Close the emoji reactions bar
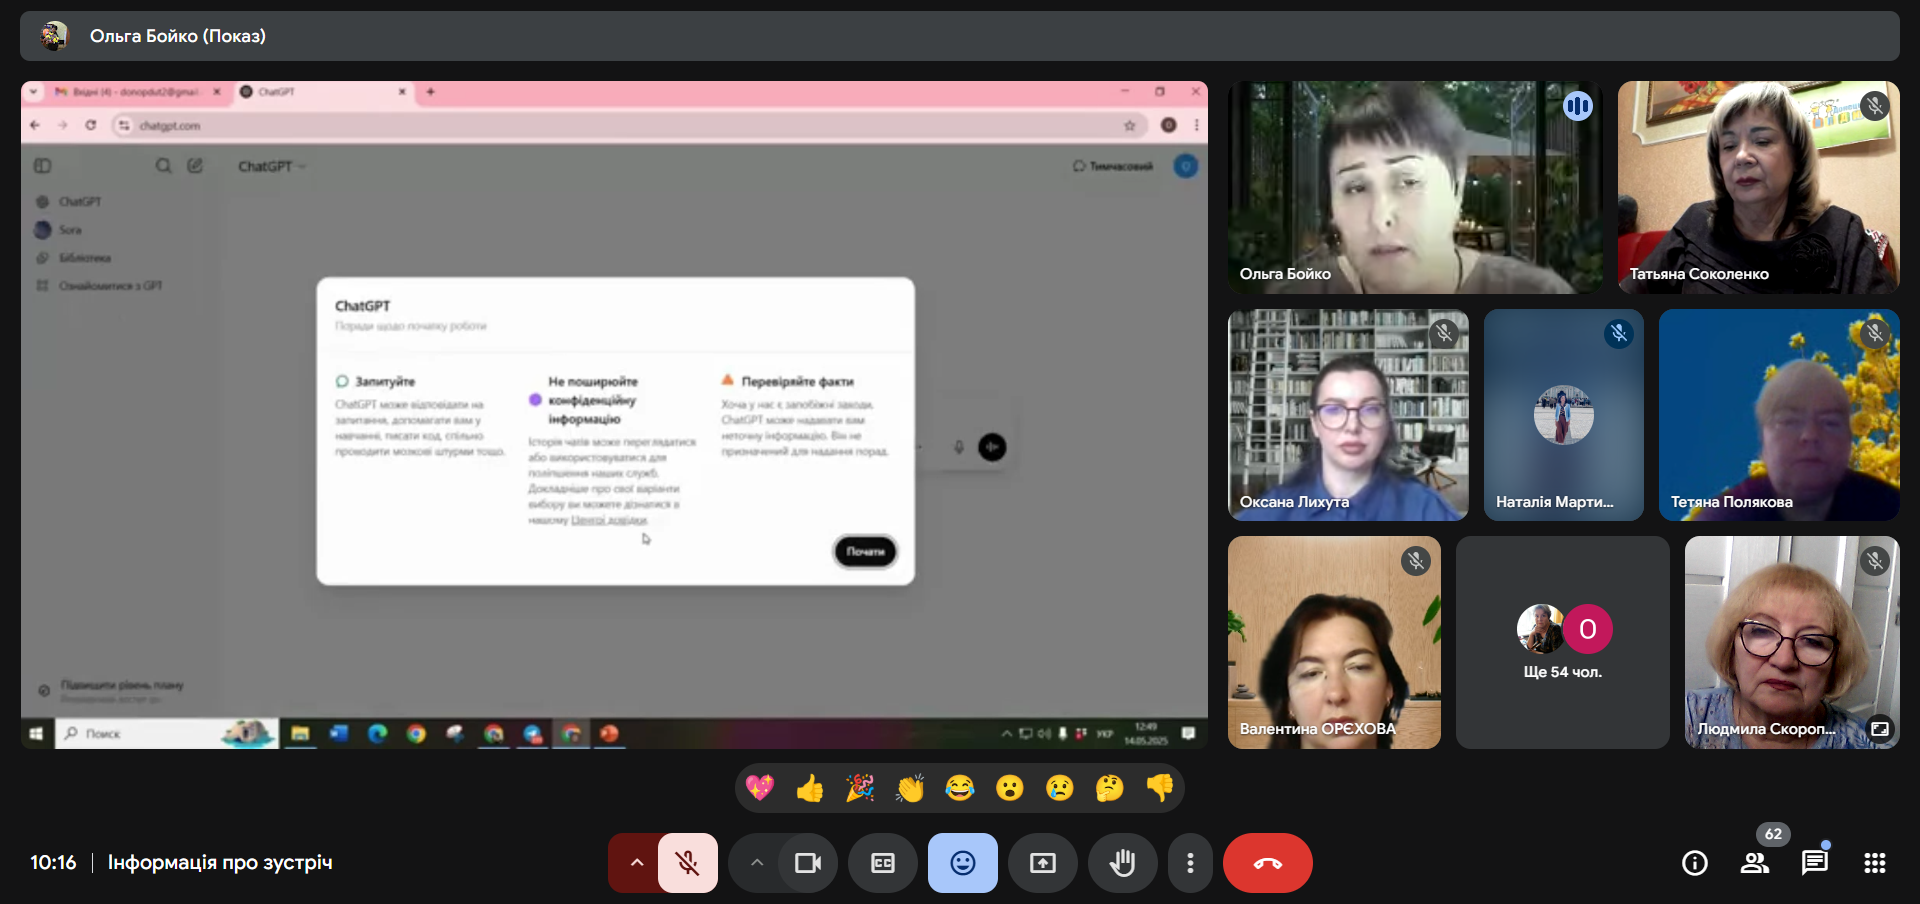1920x904 pixels. point(963,863)
